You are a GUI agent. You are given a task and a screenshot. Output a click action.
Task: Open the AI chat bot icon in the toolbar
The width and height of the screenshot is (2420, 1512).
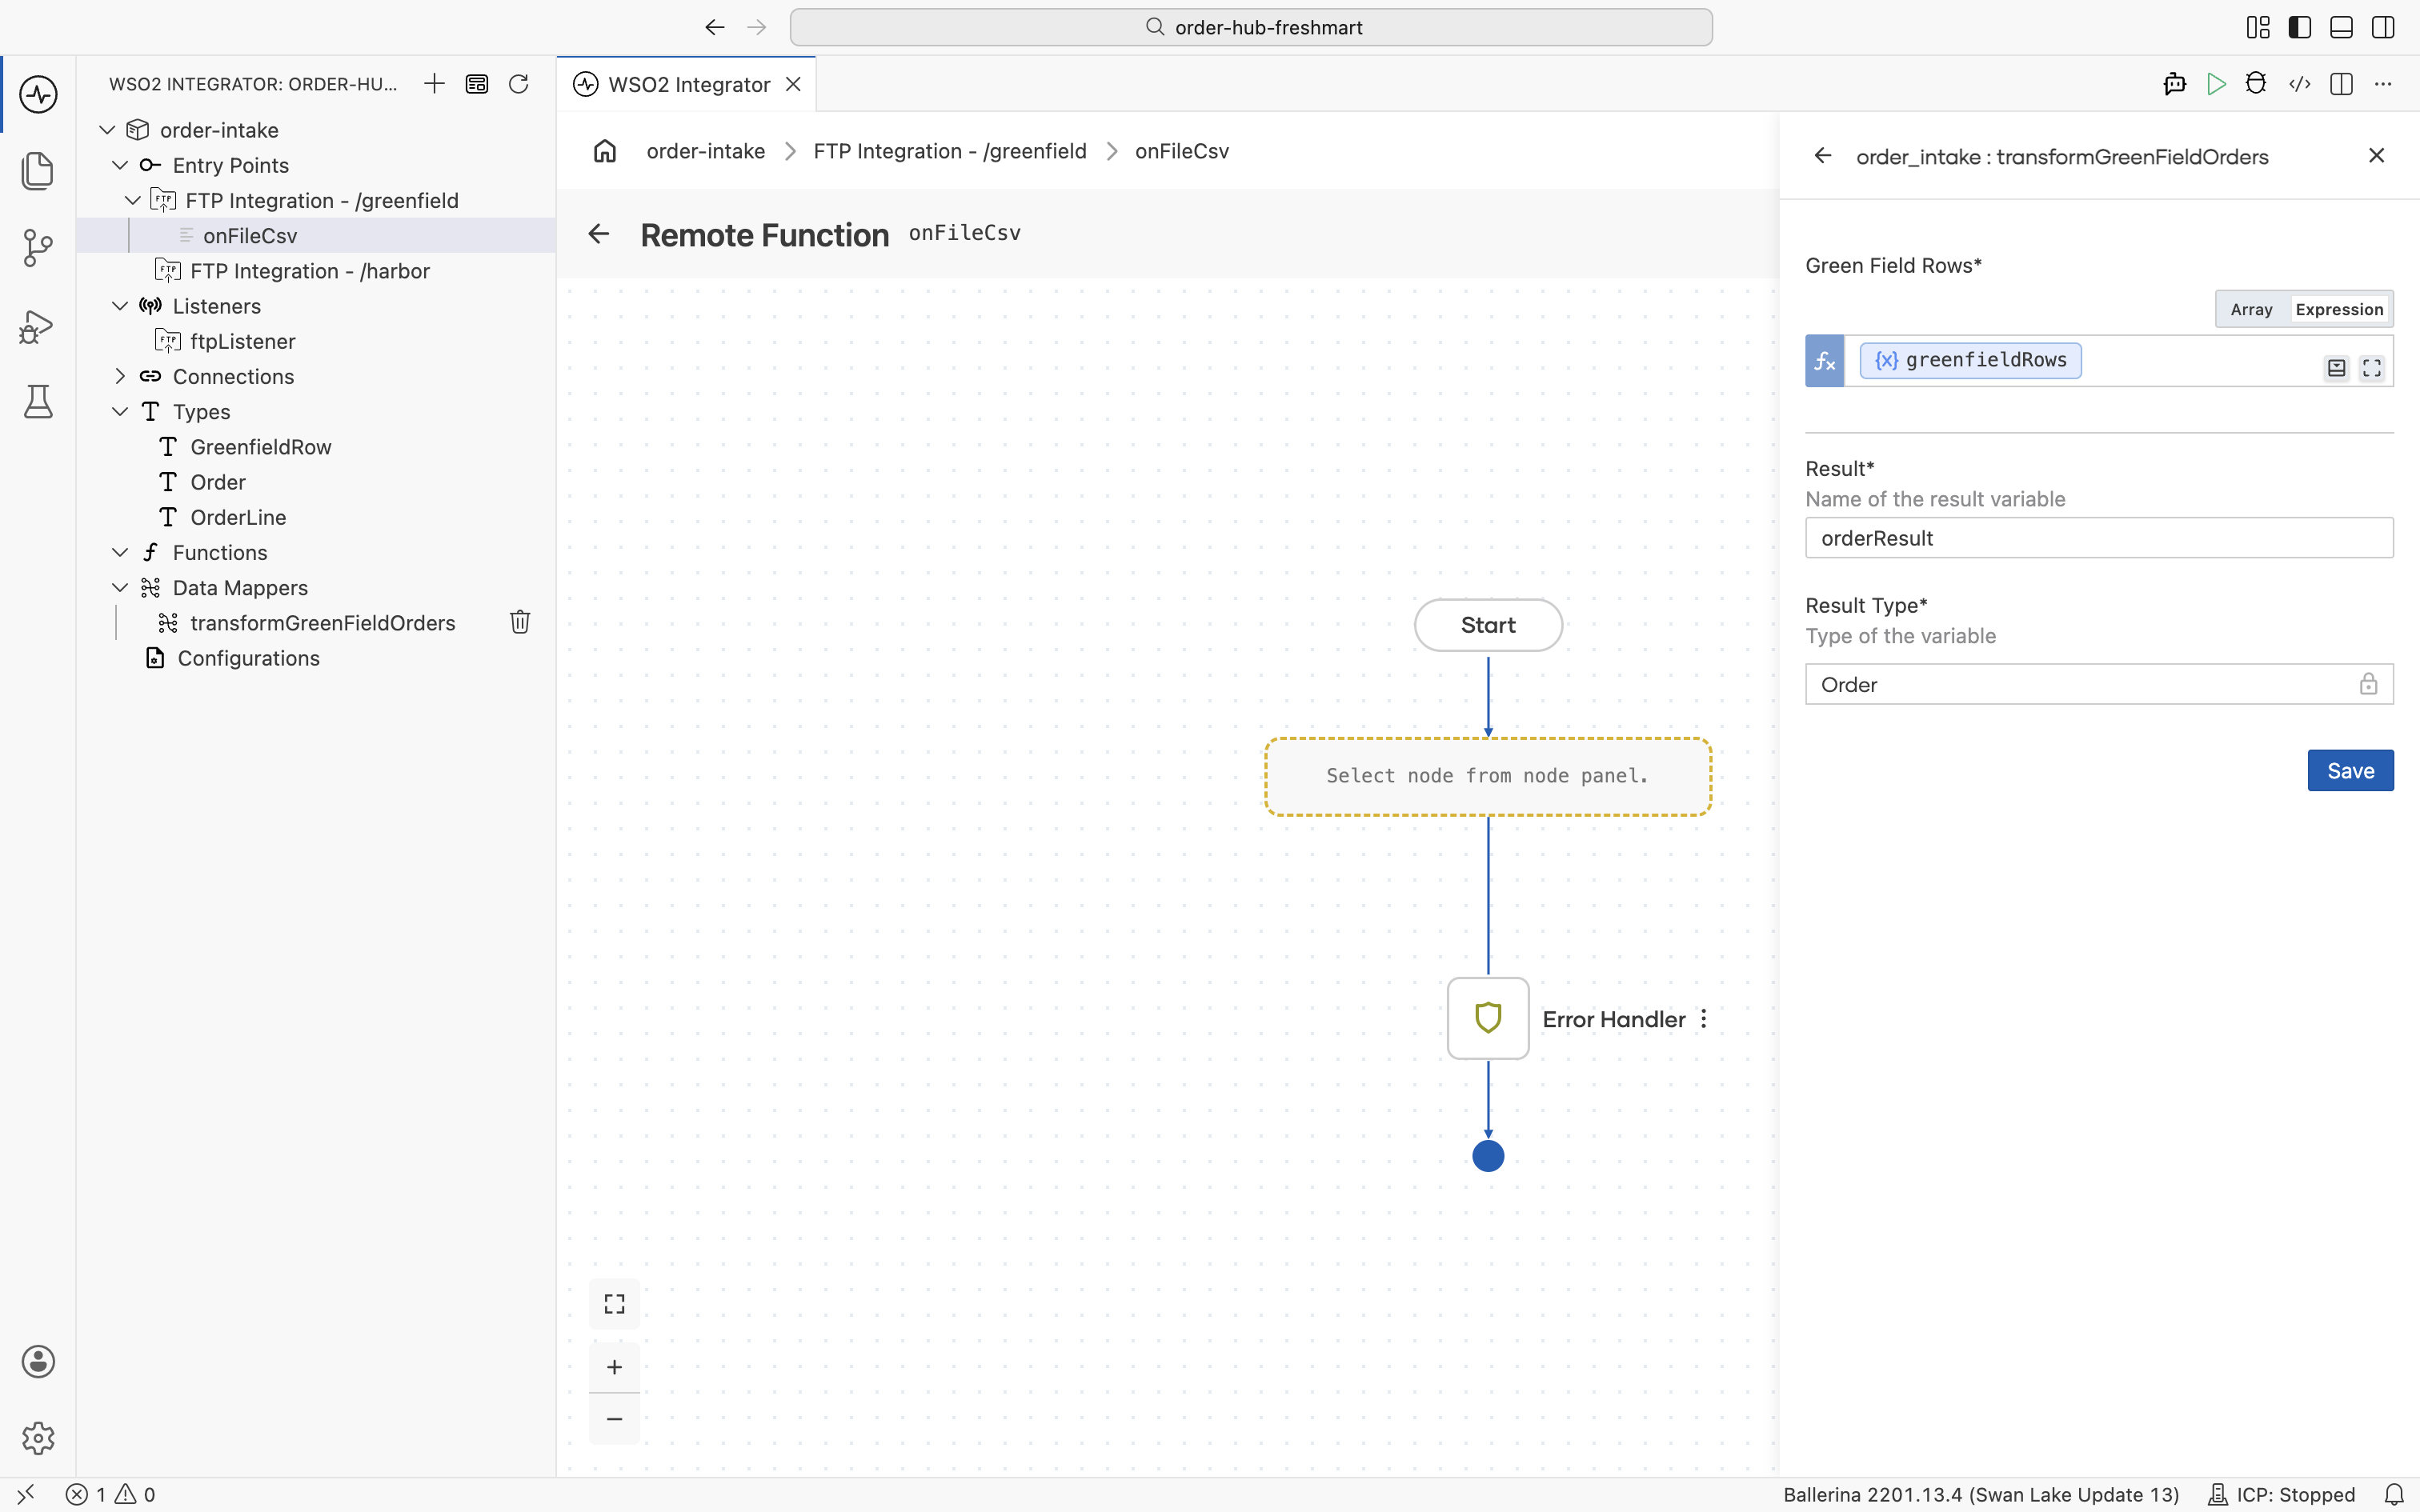click(2174, 84)
